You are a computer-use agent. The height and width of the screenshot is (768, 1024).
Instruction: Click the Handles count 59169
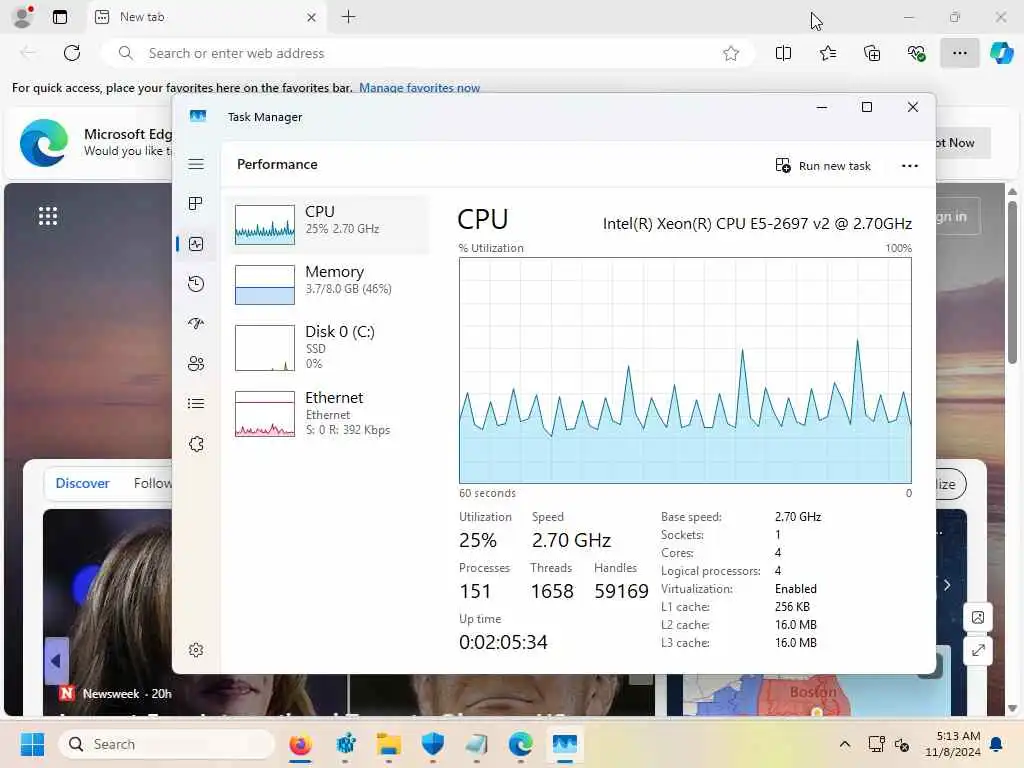(x=621, y=591)
